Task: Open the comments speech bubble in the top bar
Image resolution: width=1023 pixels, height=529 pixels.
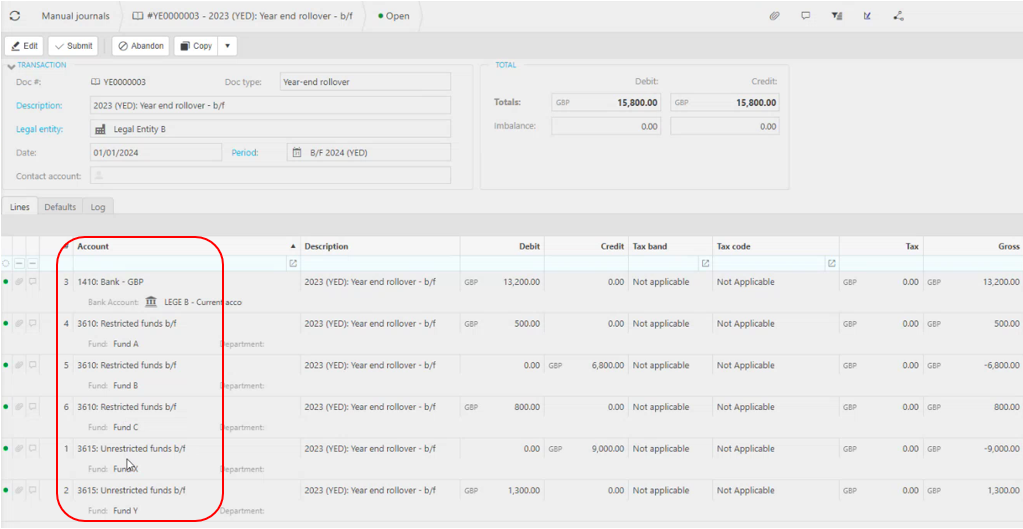Action: 806,16
